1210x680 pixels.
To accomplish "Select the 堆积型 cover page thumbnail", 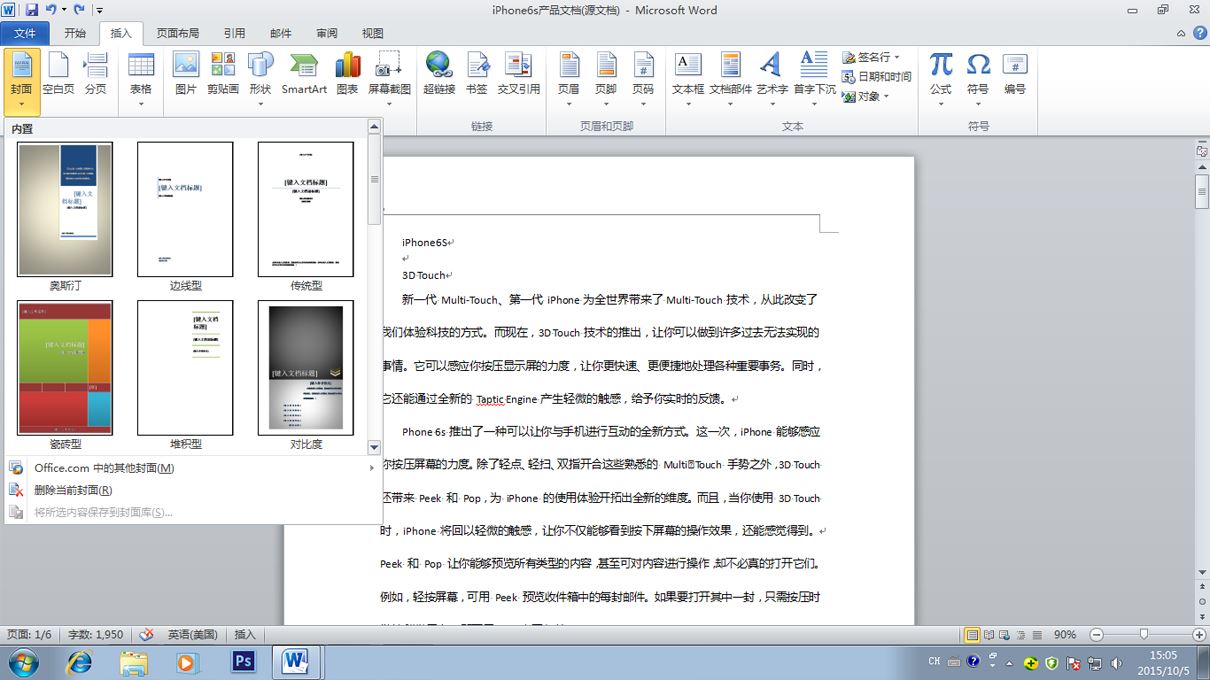I will [x=185, y=368].
